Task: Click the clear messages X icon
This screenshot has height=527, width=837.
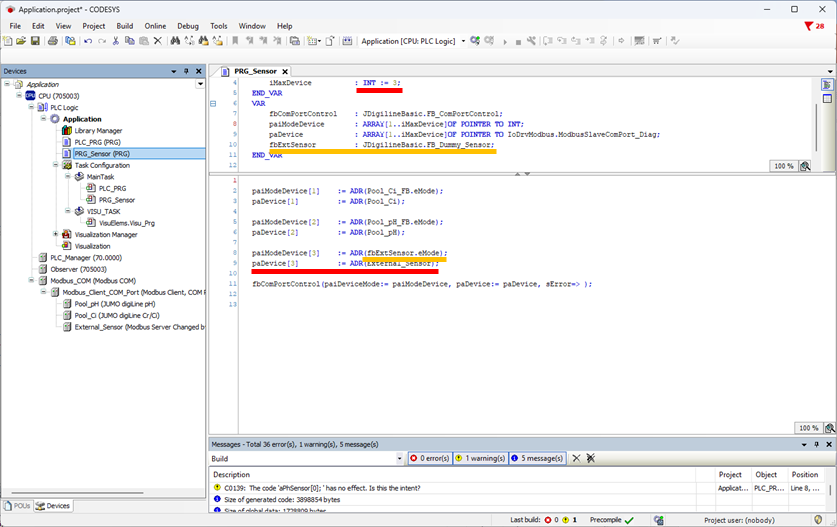Action: point(577,458)
